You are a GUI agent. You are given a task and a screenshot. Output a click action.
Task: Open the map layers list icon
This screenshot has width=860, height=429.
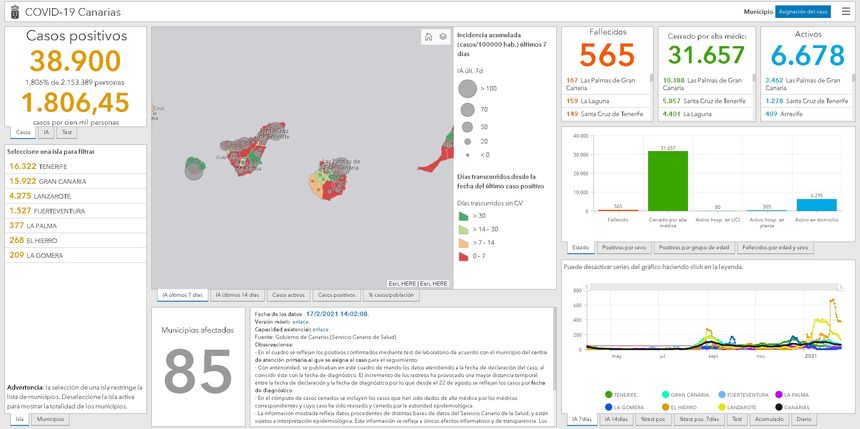(443, 37)
